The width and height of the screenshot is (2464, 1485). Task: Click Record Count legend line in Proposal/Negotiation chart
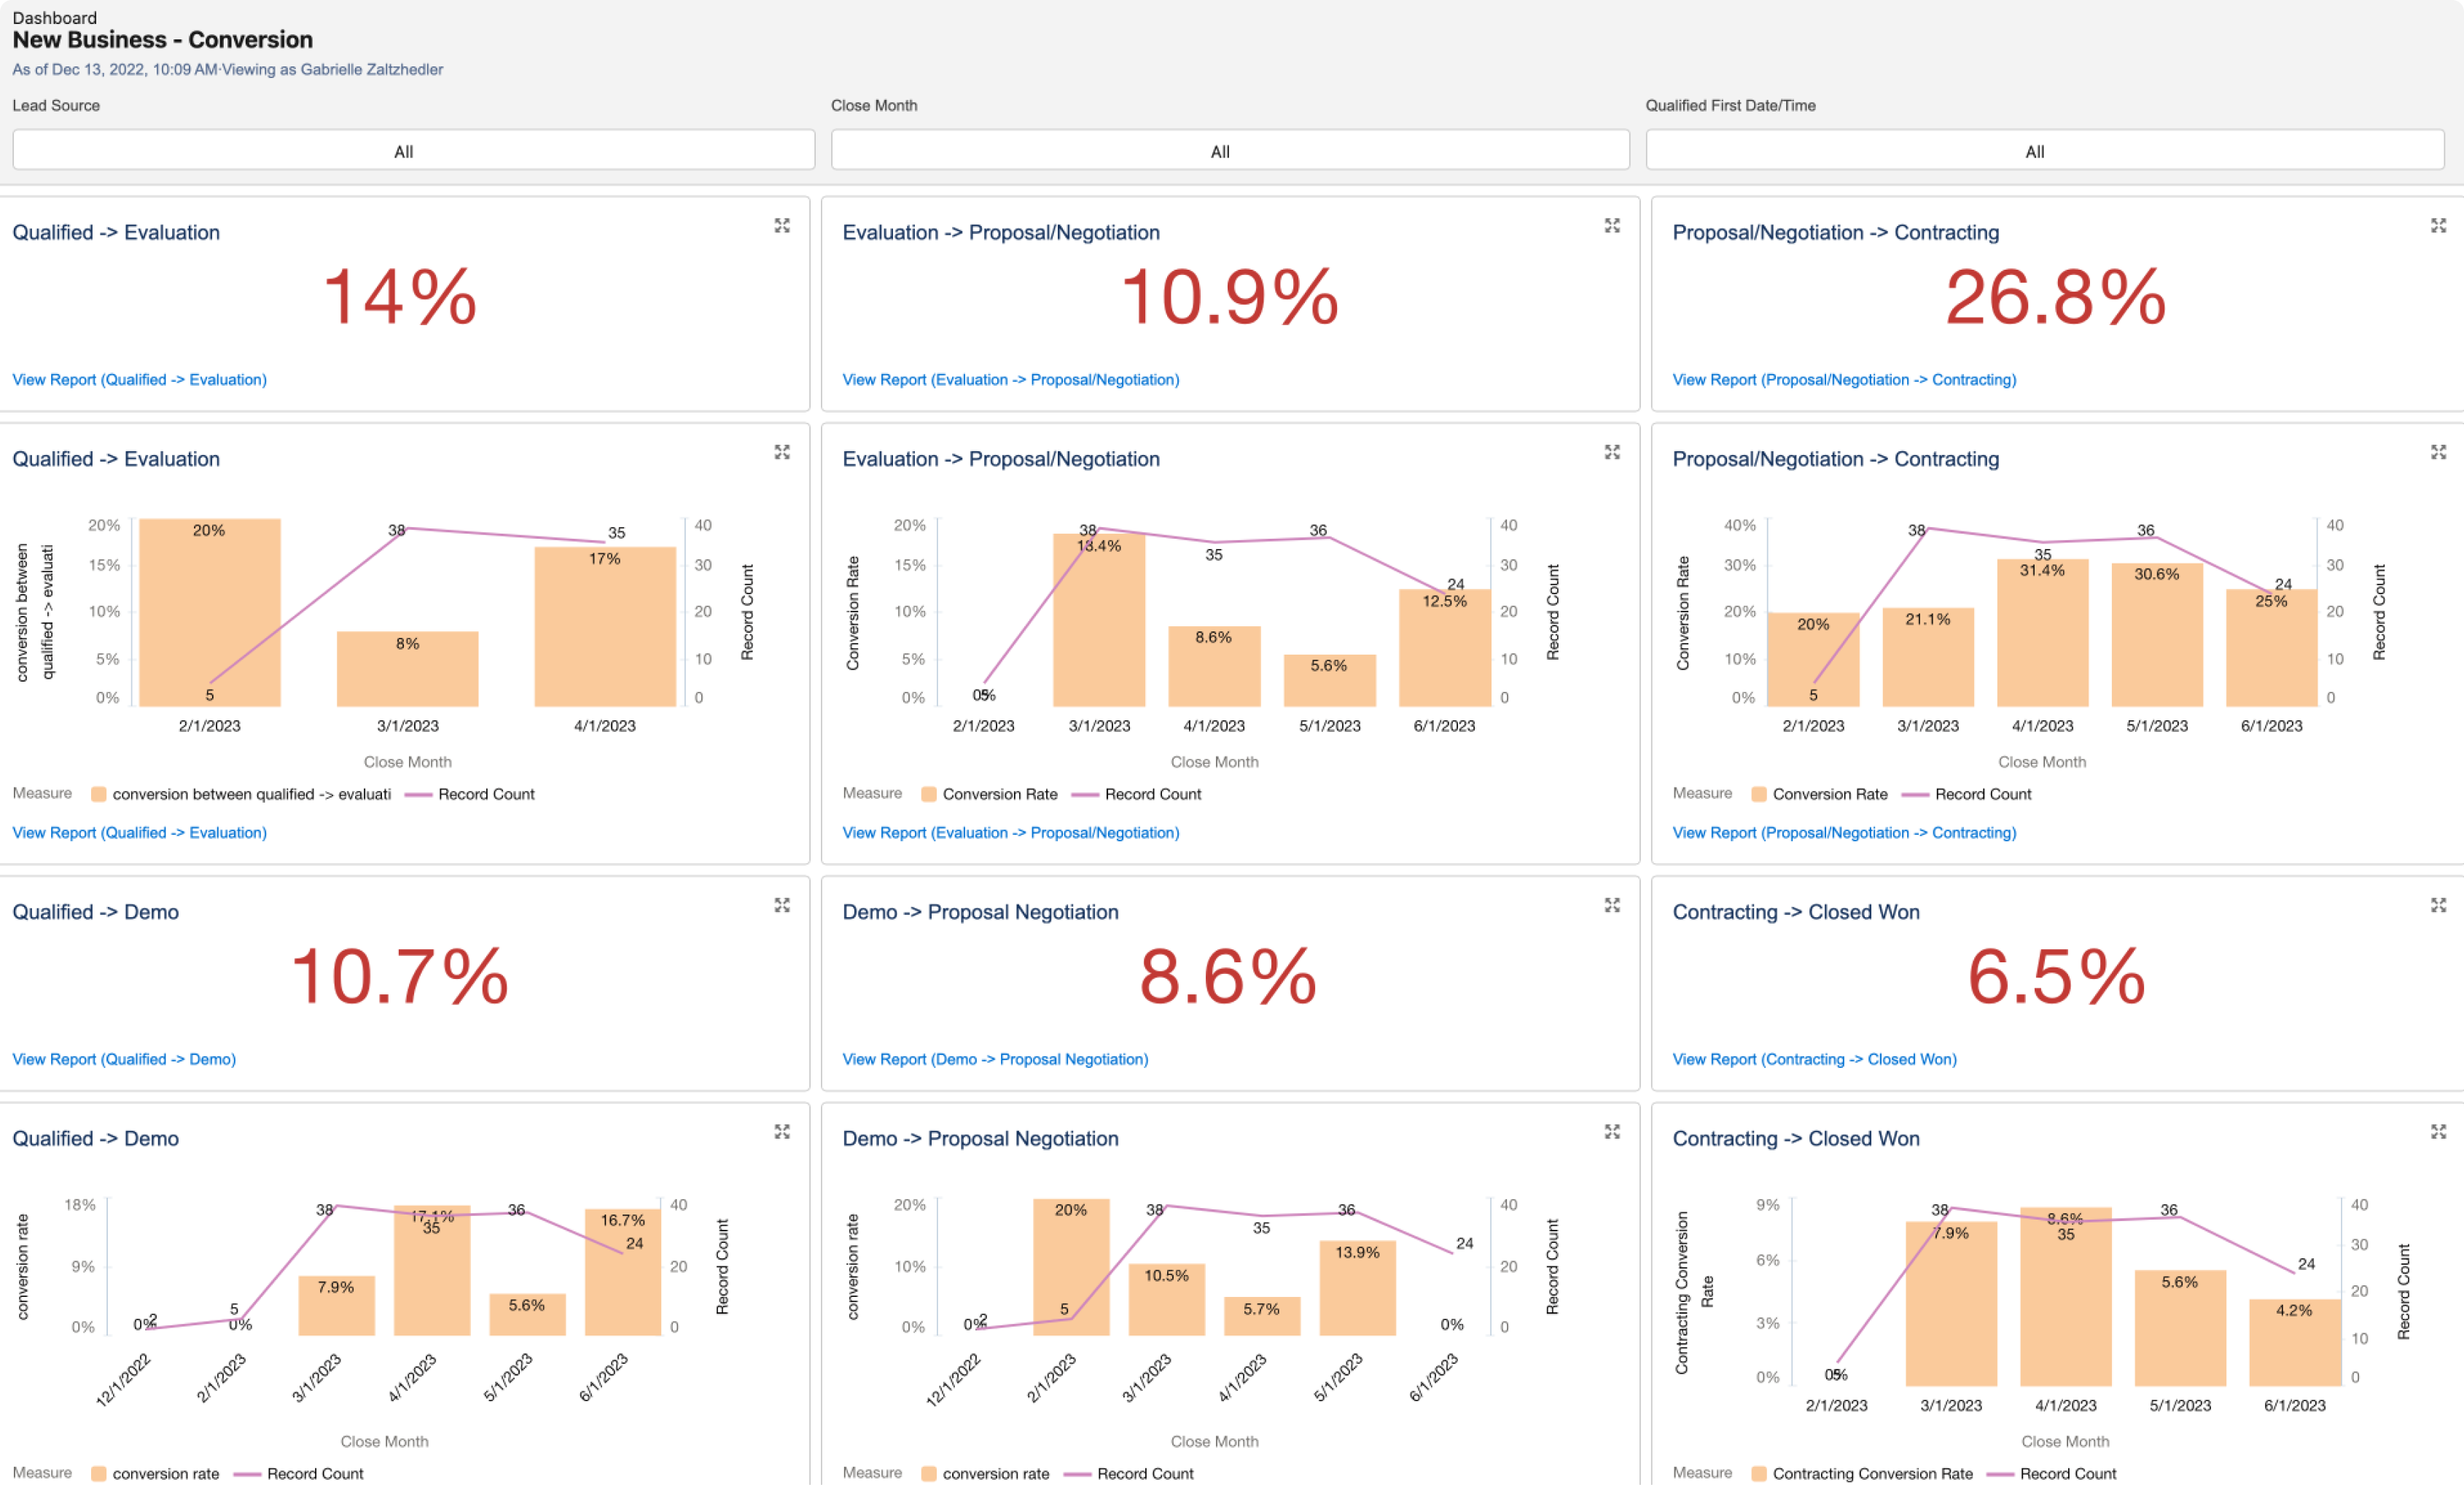tap(1915, 794)
